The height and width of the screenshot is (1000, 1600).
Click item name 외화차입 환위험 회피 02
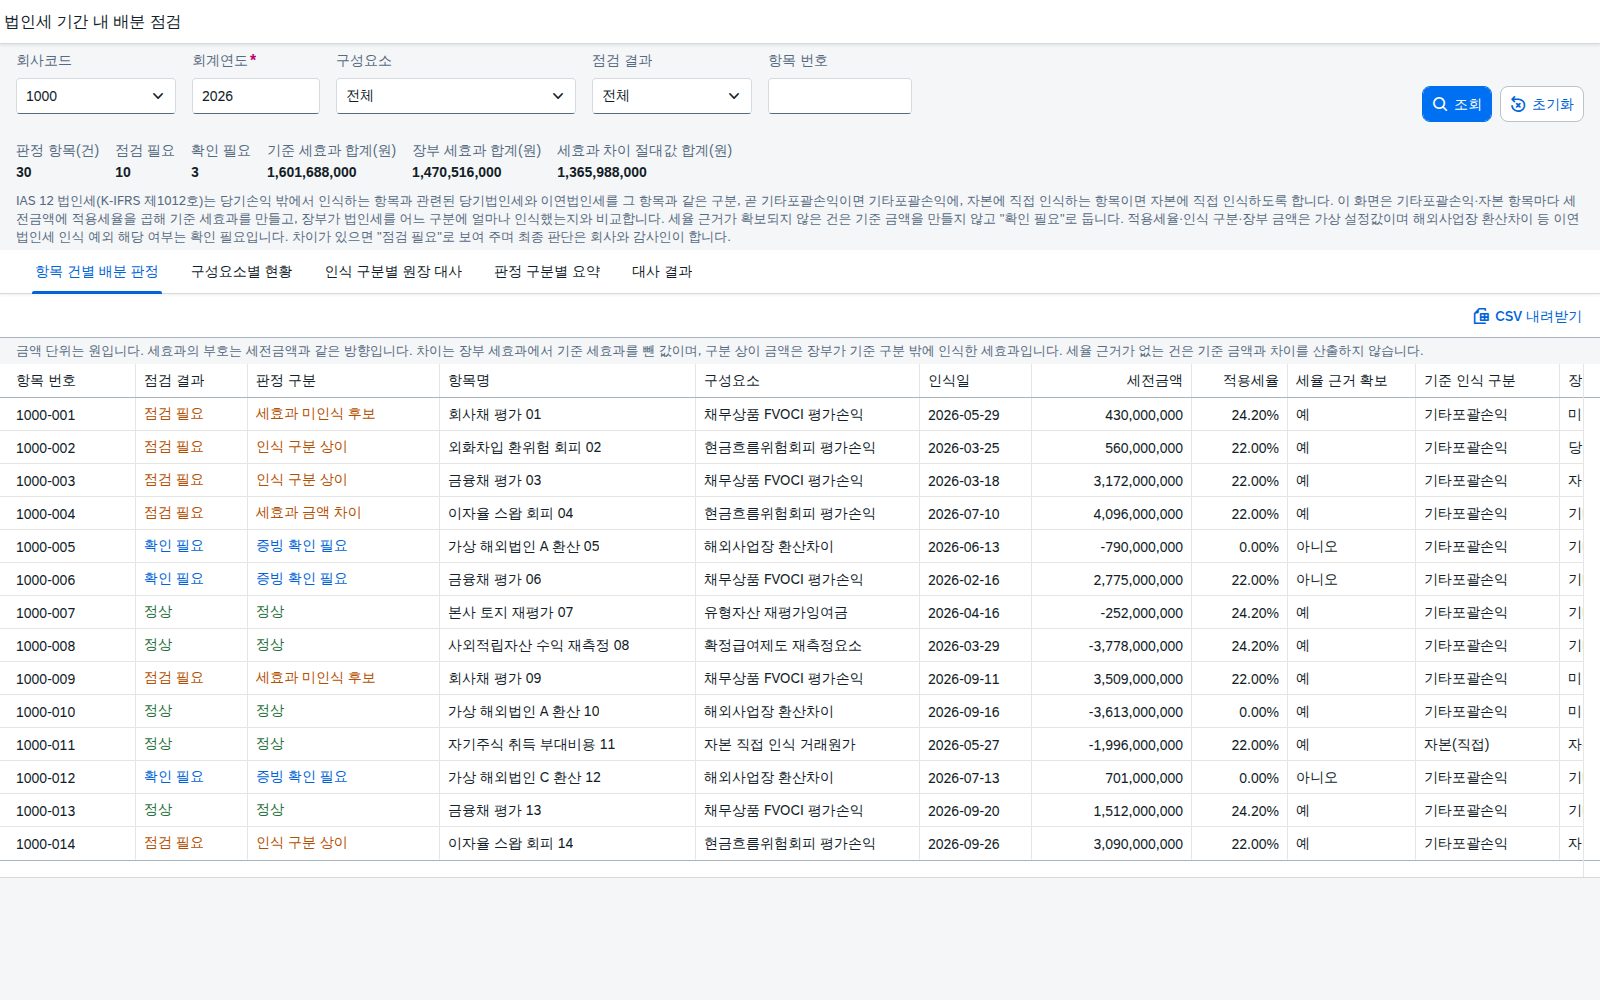(525, 448)
